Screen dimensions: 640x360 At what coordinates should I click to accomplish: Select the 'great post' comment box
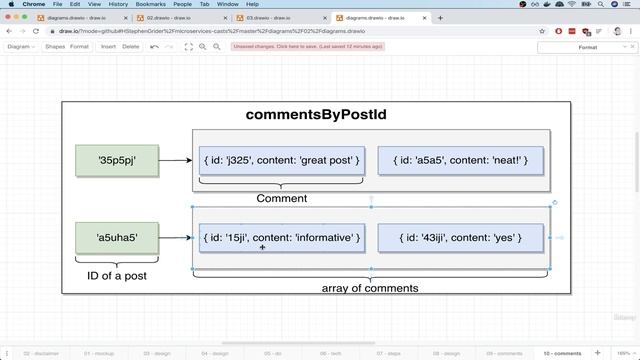(282, 160)
